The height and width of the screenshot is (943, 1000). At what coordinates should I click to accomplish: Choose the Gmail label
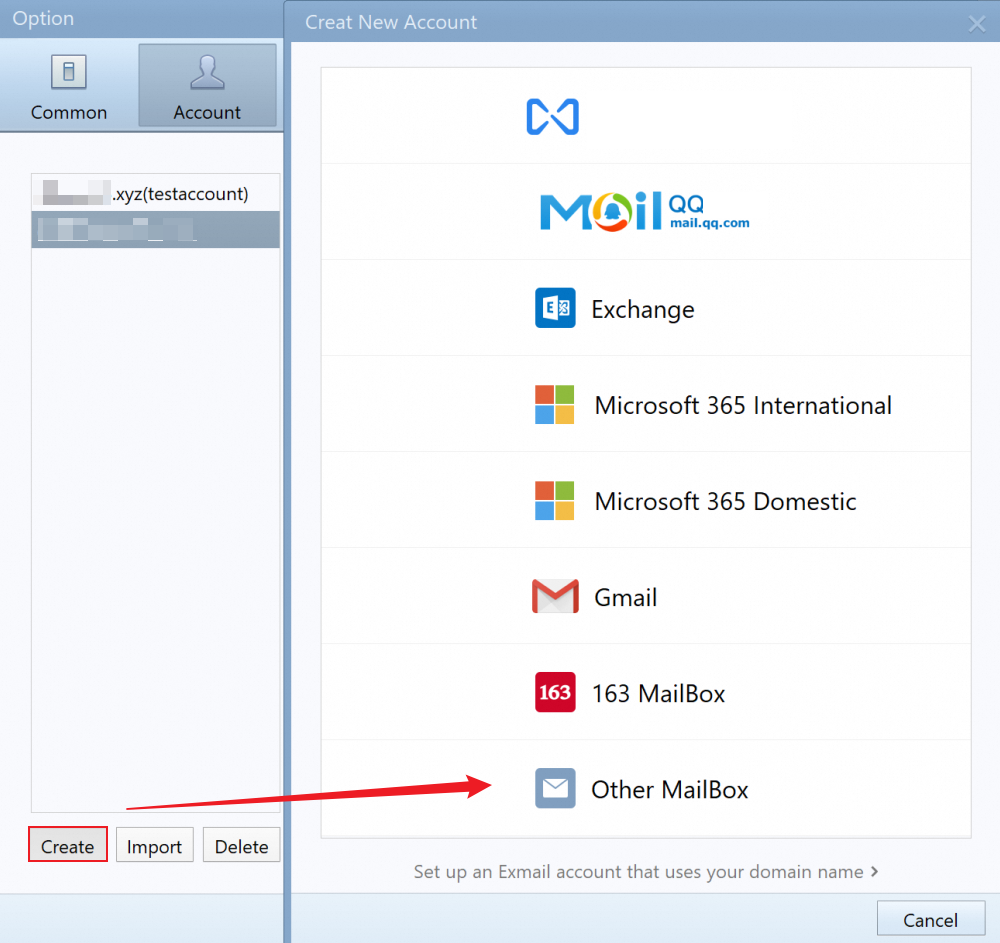[x=625, y=598]
